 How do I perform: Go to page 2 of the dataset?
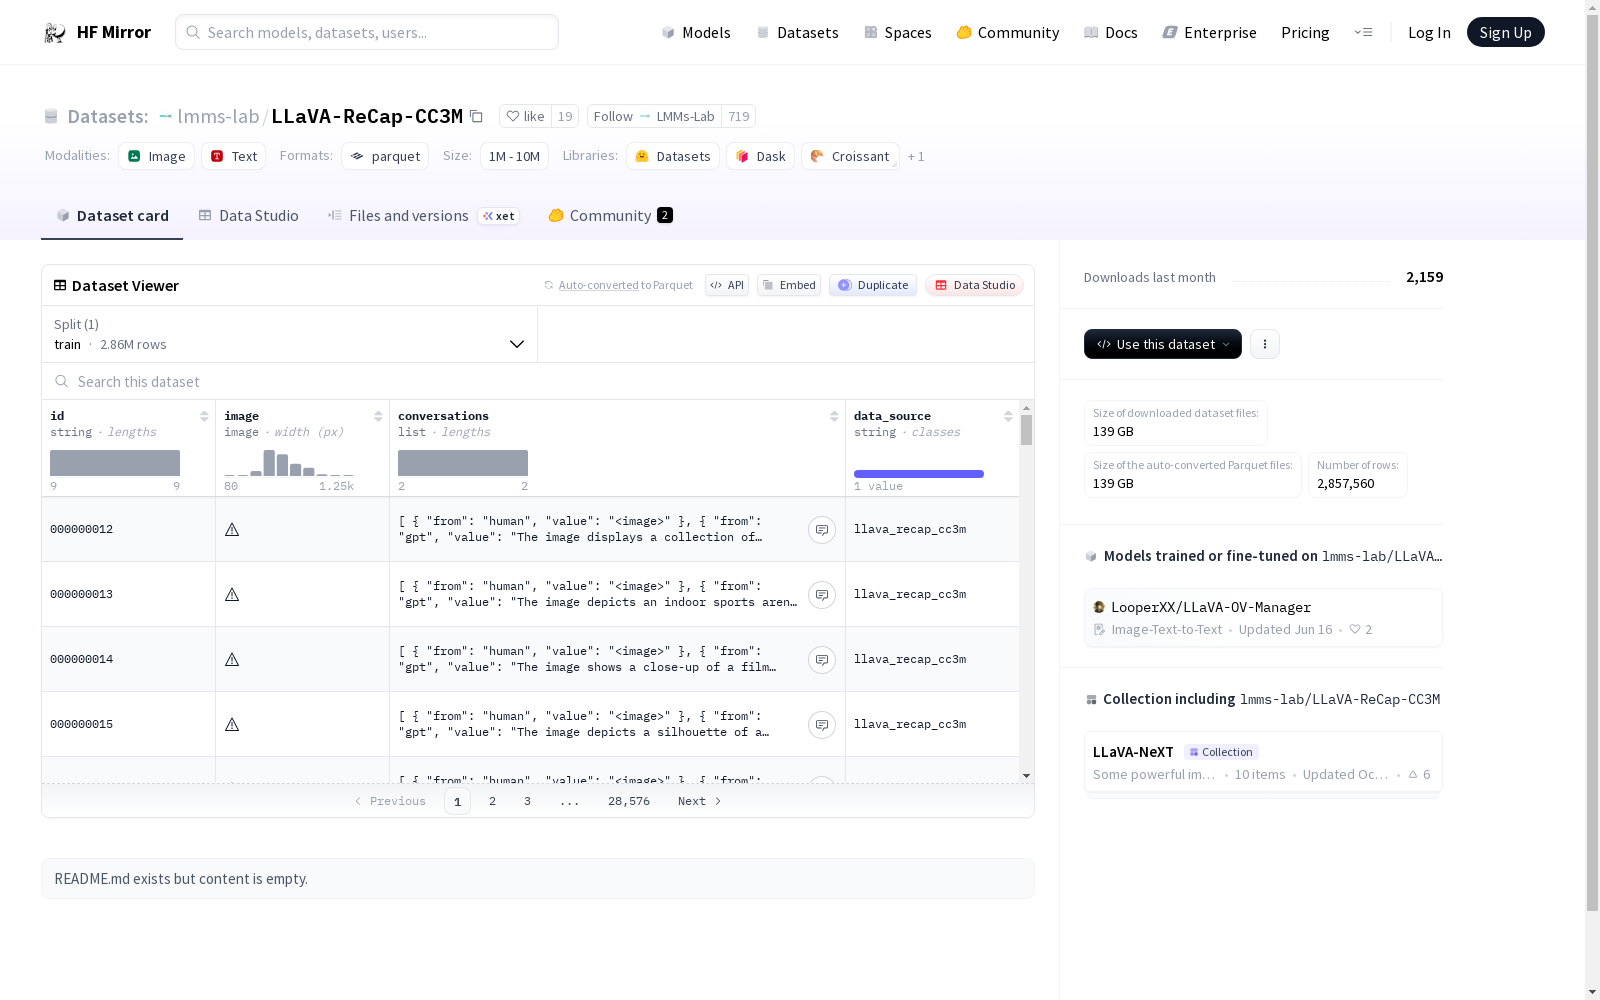click(492, 802)
